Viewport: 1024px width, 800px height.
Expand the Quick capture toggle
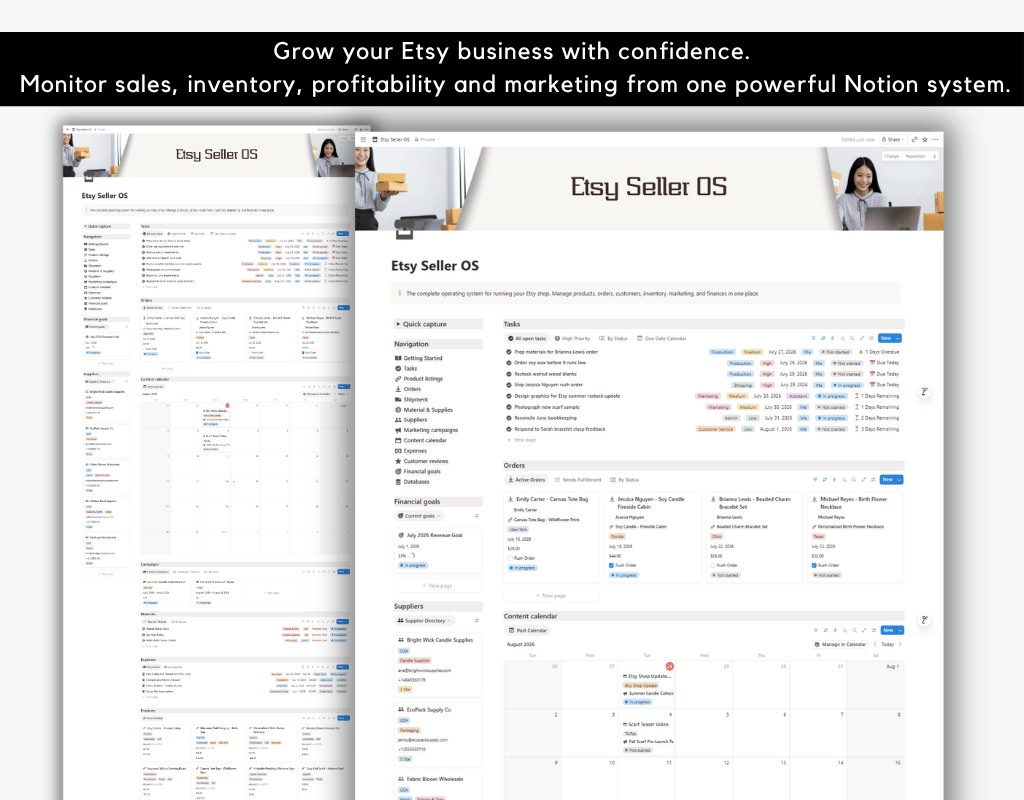(398, 324)
